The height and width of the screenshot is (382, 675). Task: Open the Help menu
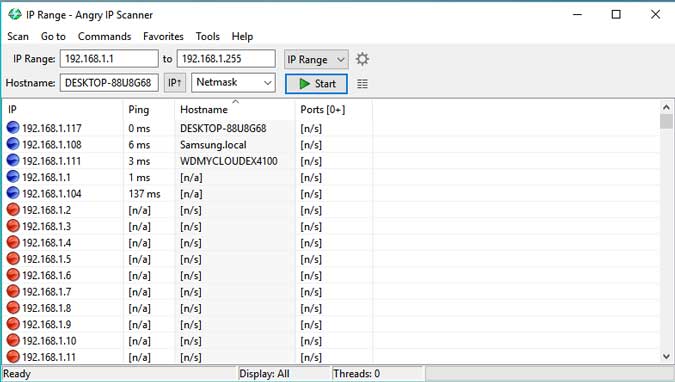(242, 37)
